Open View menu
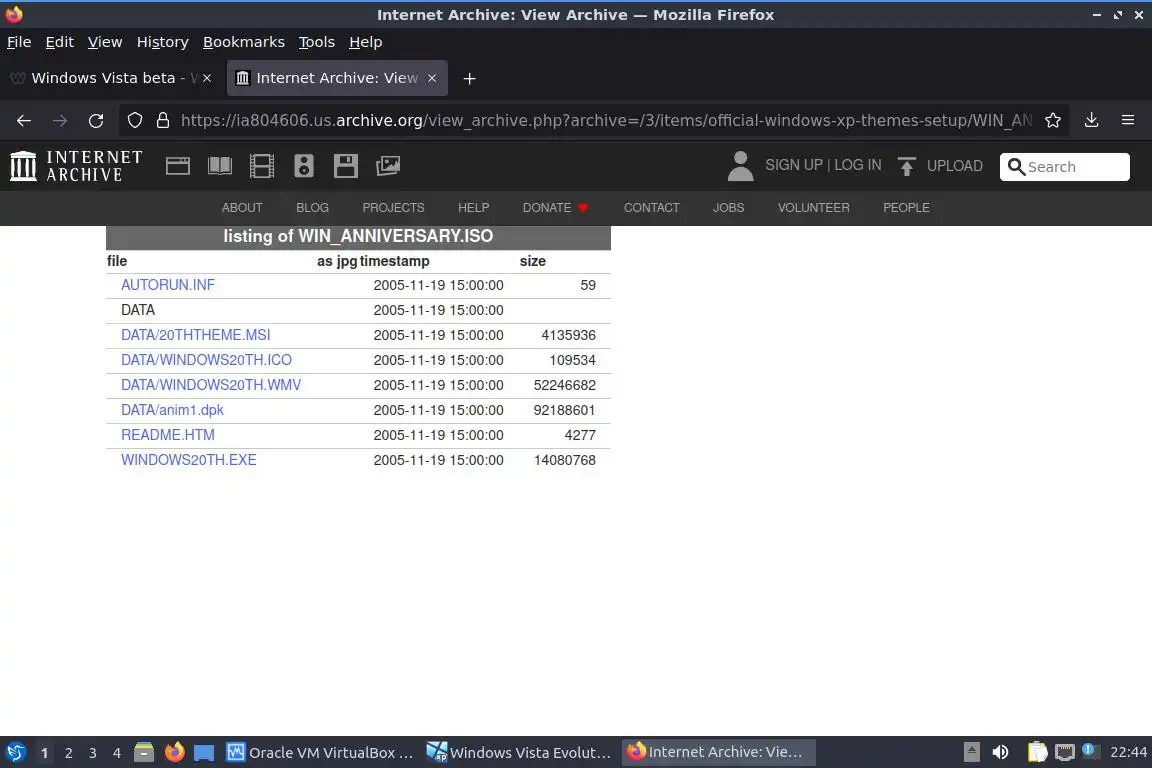1152x768 pixels. [105, 42]
